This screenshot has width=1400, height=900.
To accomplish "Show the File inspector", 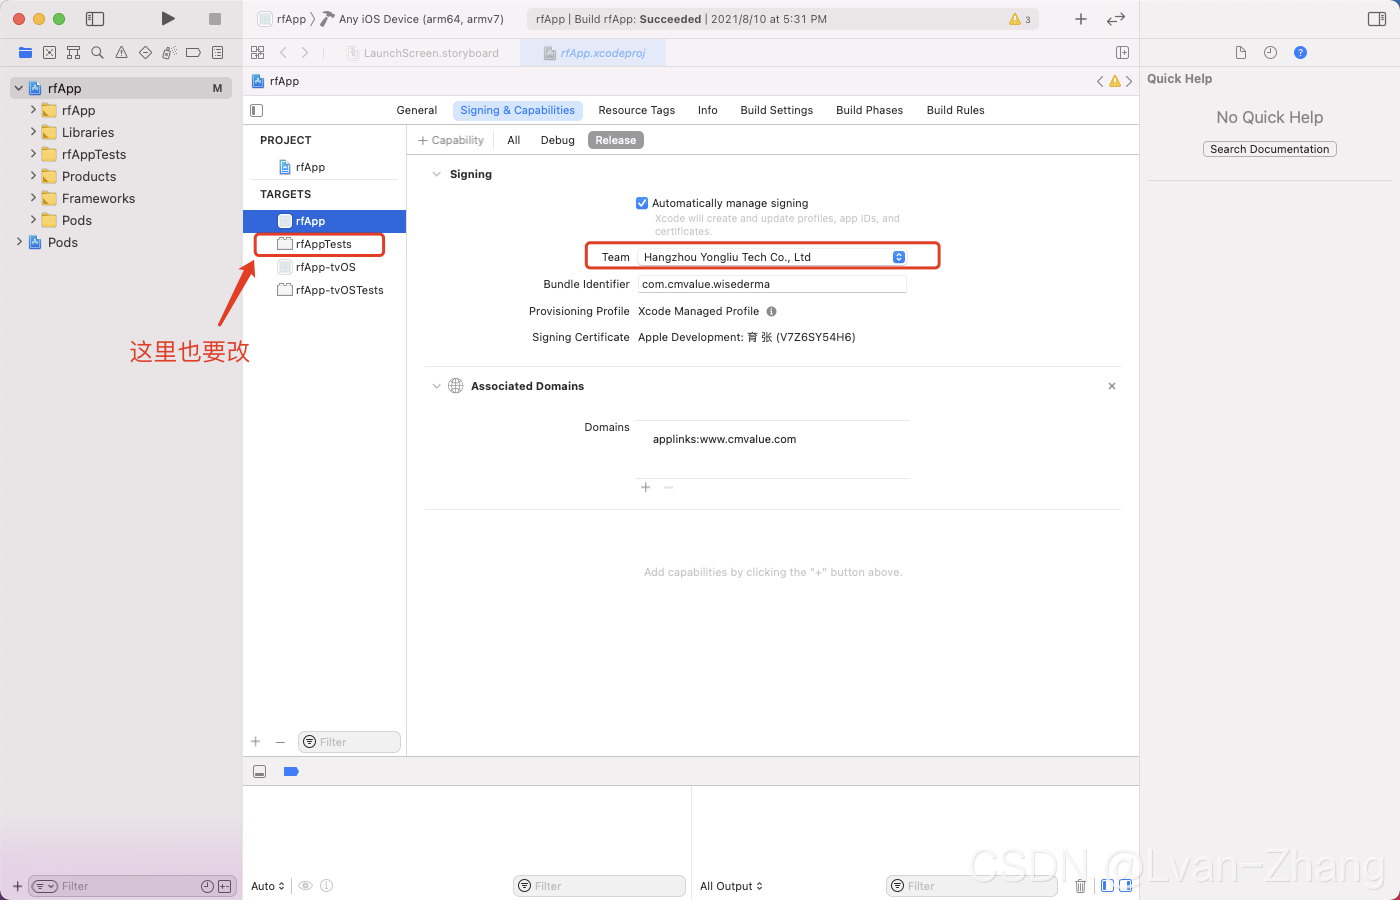I will coord(1241,52).
